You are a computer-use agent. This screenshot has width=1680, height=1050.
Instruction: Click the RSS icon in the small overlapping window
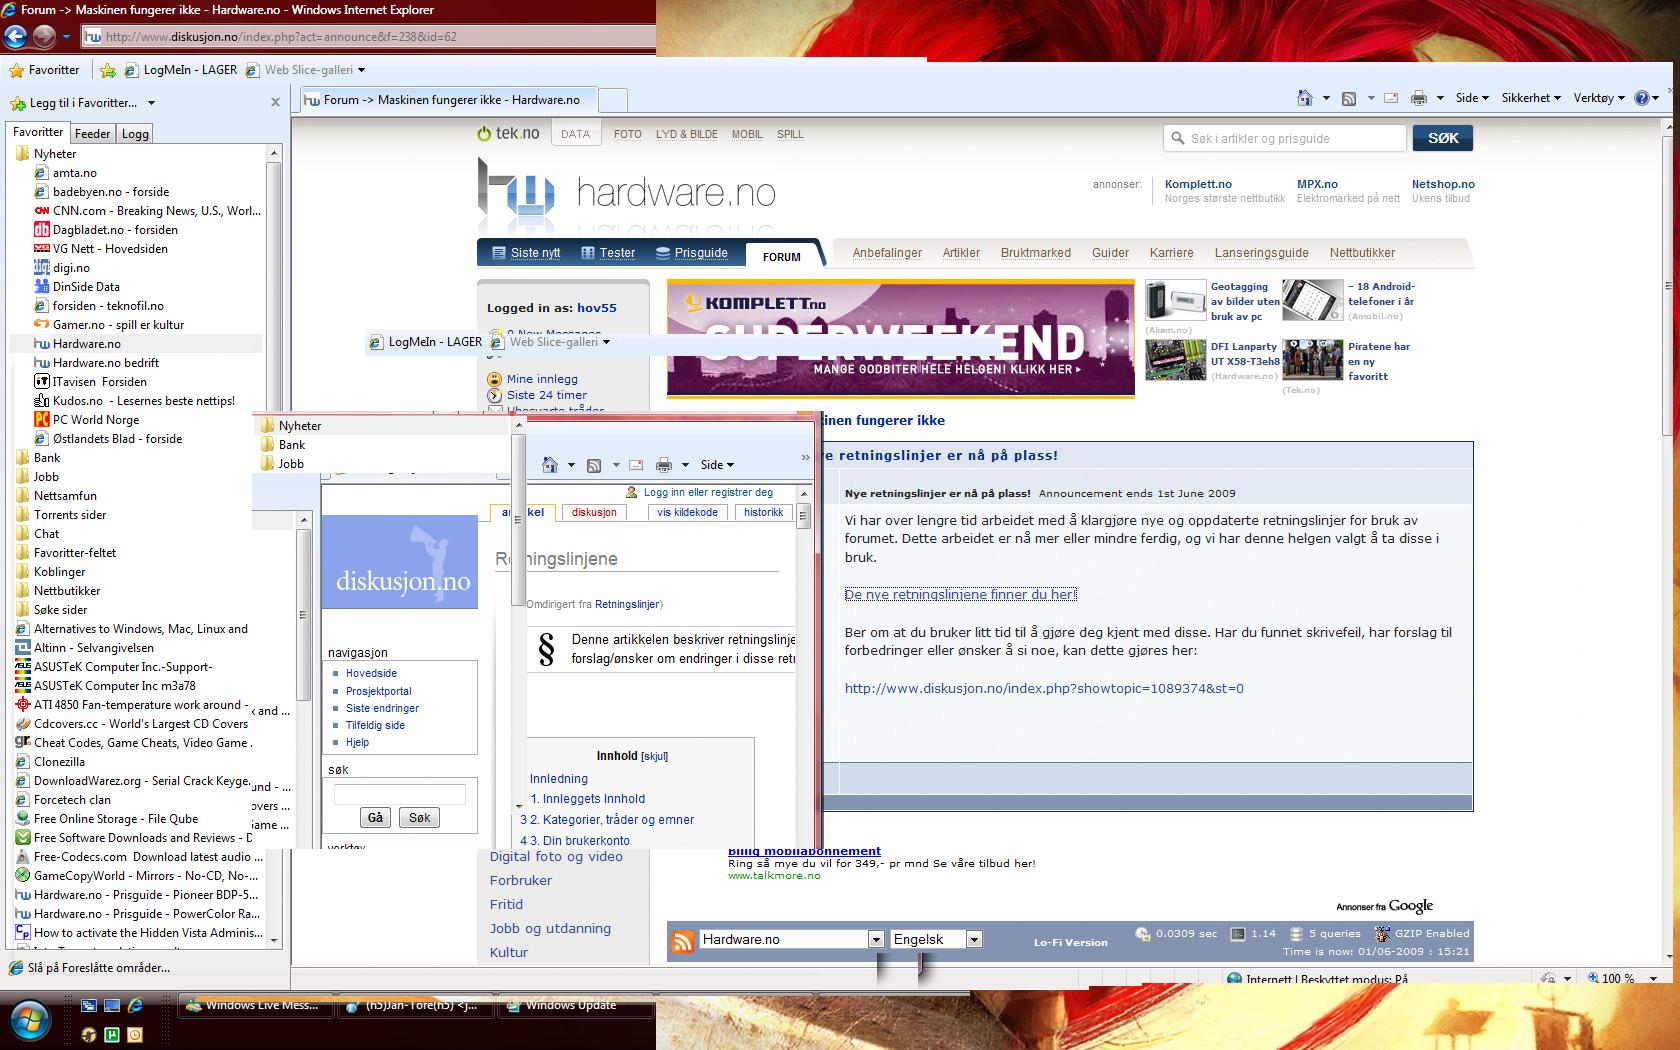[x=593, y=465]
